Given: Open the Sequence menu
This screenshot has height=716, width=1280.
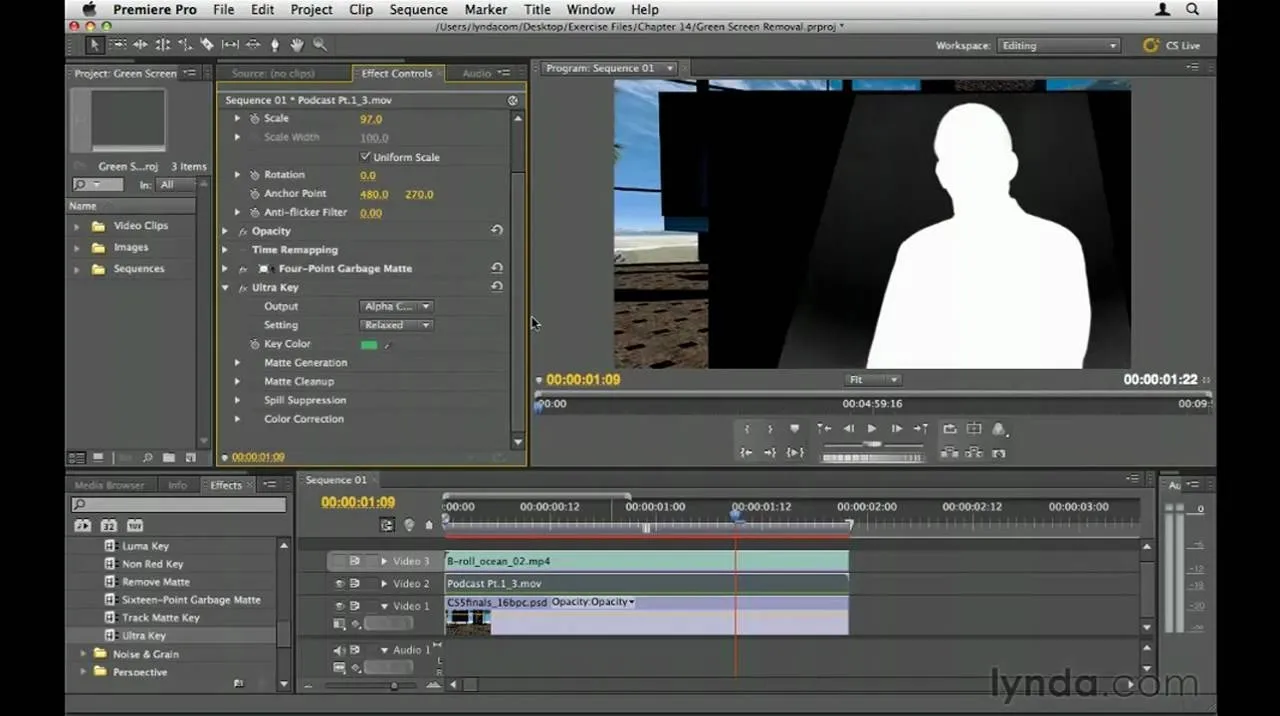Looking at the screenshot, I should pyautogui.click(x=418, y=10).
